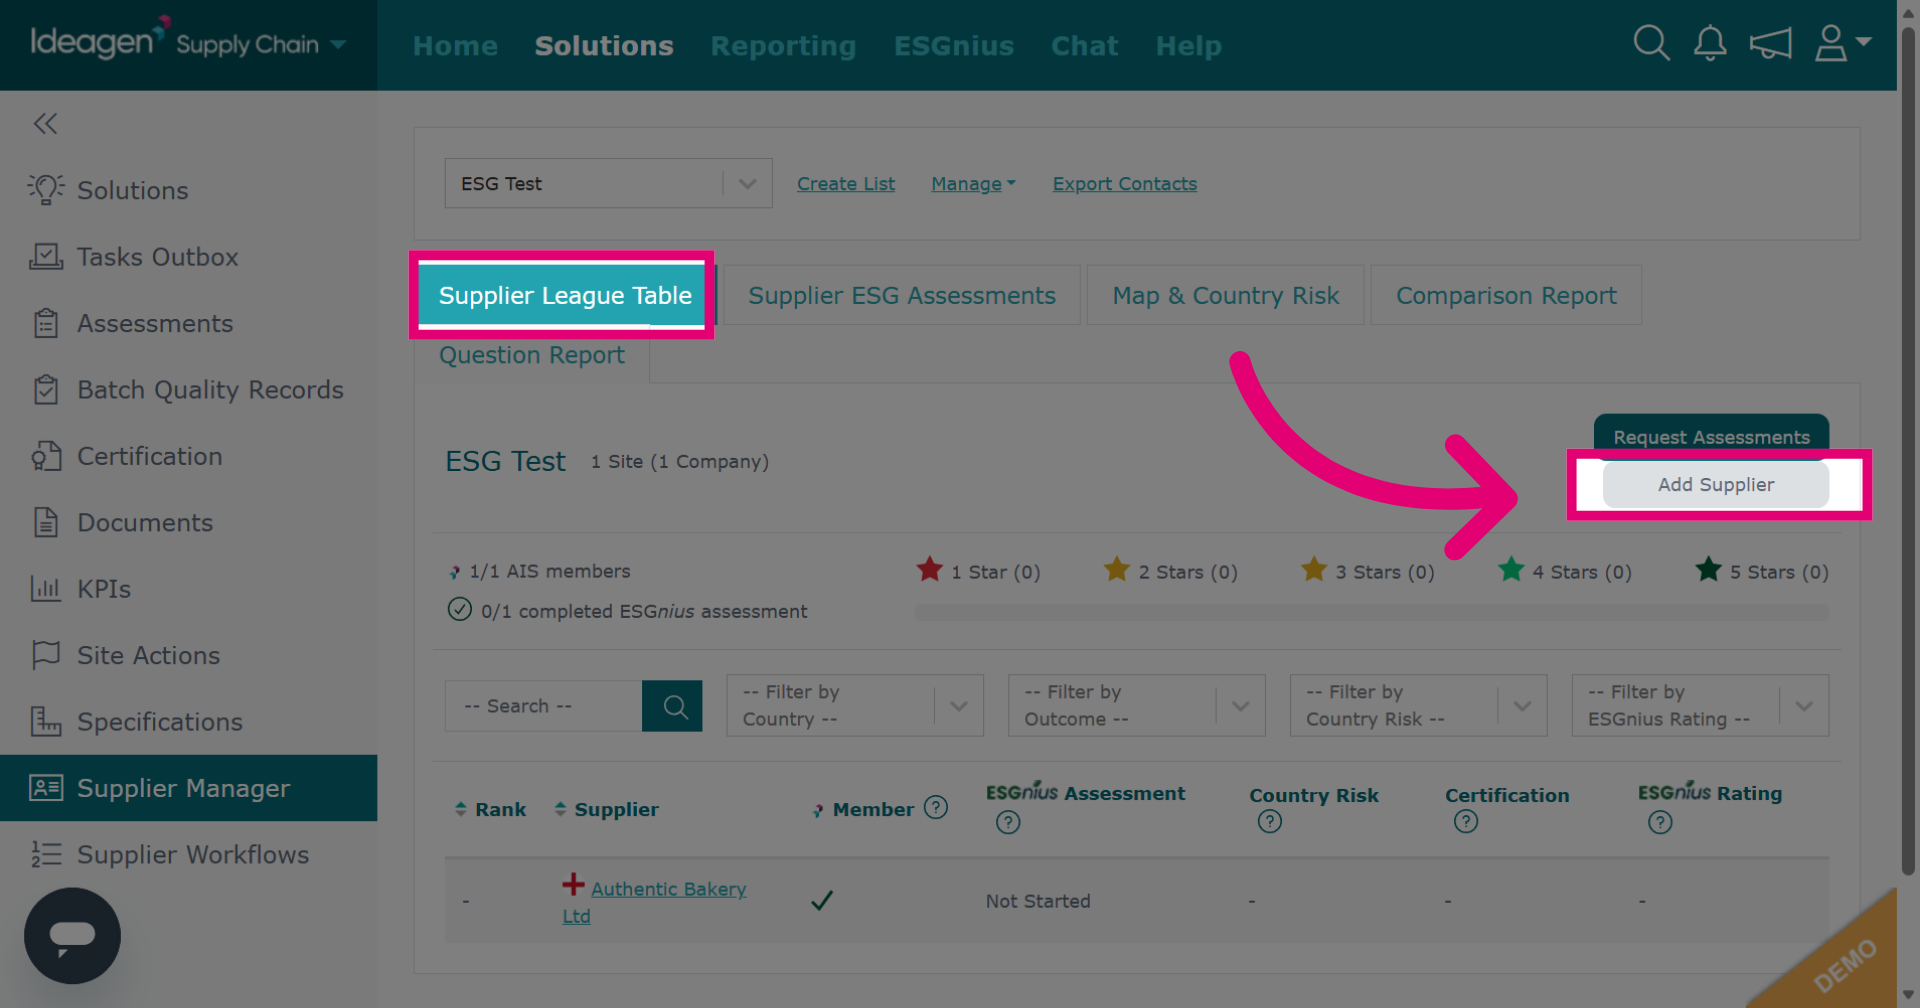Sort table by Rank
The height and width of the screenshot is (1008, 1920).
491,809
